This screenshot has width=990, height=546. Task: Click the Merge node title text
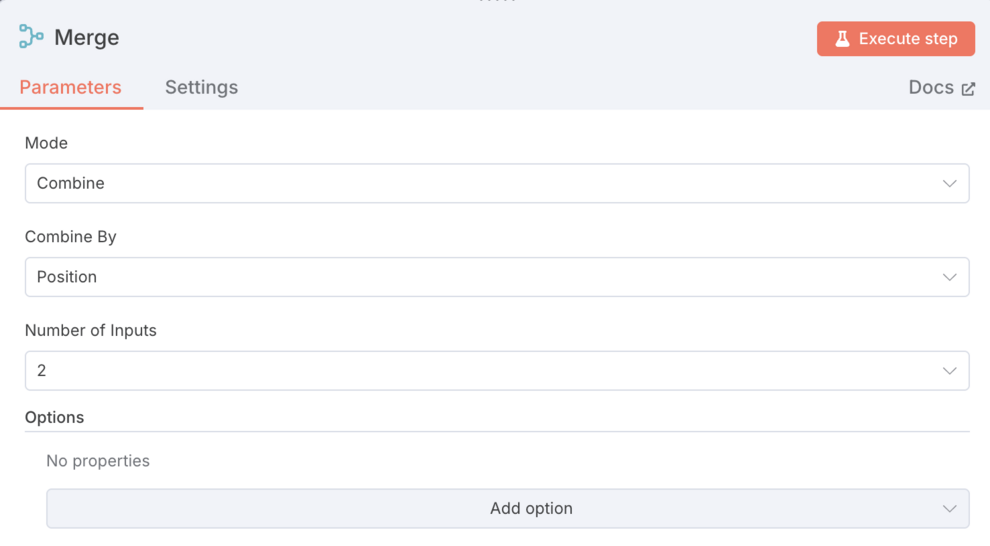point(86,38)
